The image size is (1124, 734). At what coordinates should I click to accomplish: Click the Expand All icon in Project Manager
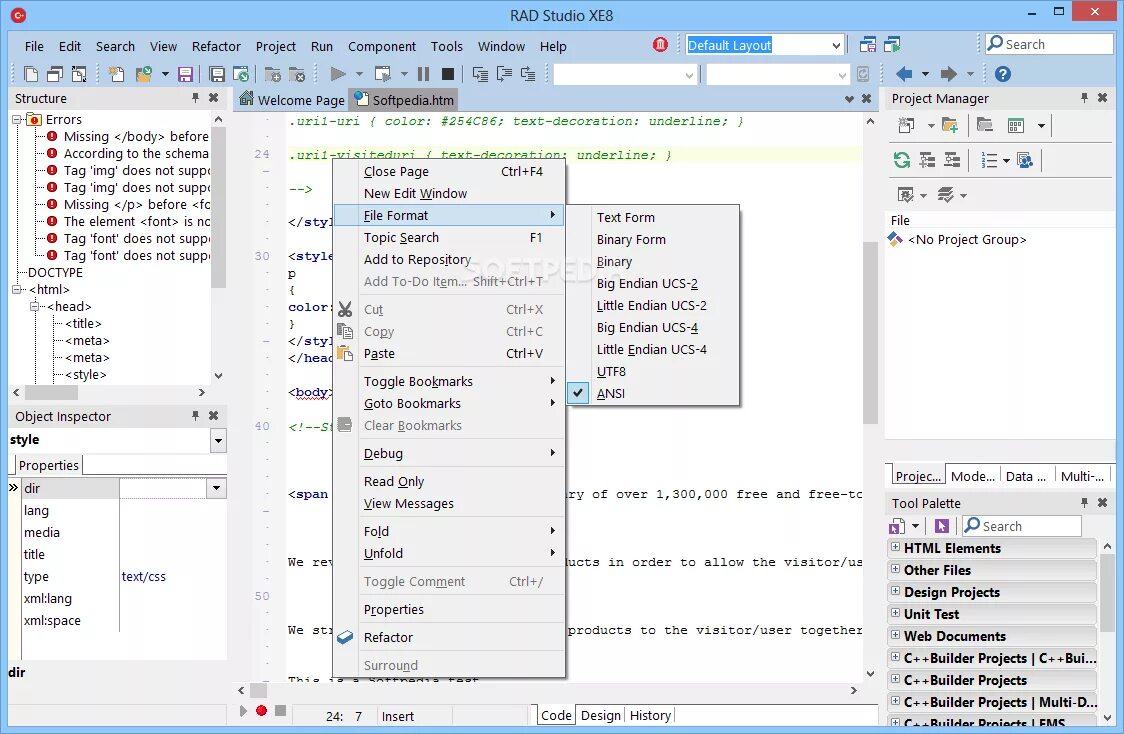point(927,160)
